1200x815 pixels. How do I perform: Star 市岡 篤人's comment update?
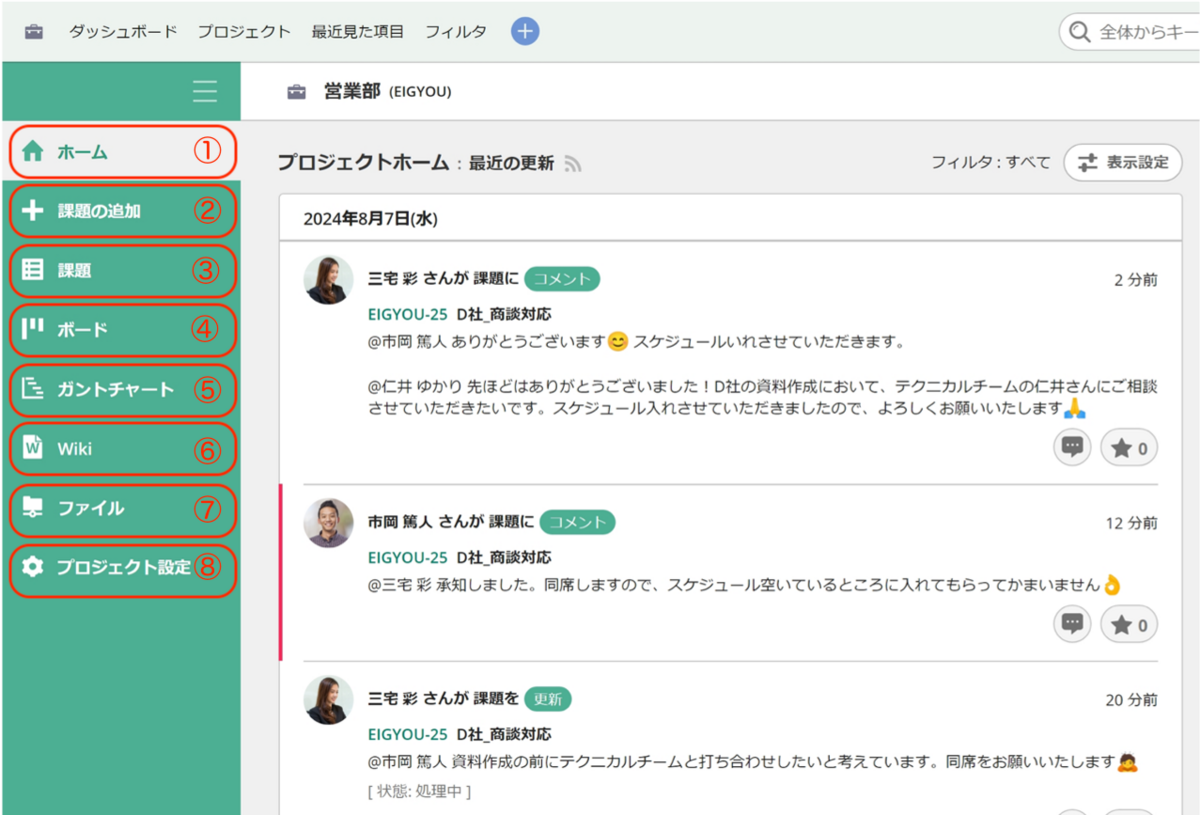(x=1128, y=624)
